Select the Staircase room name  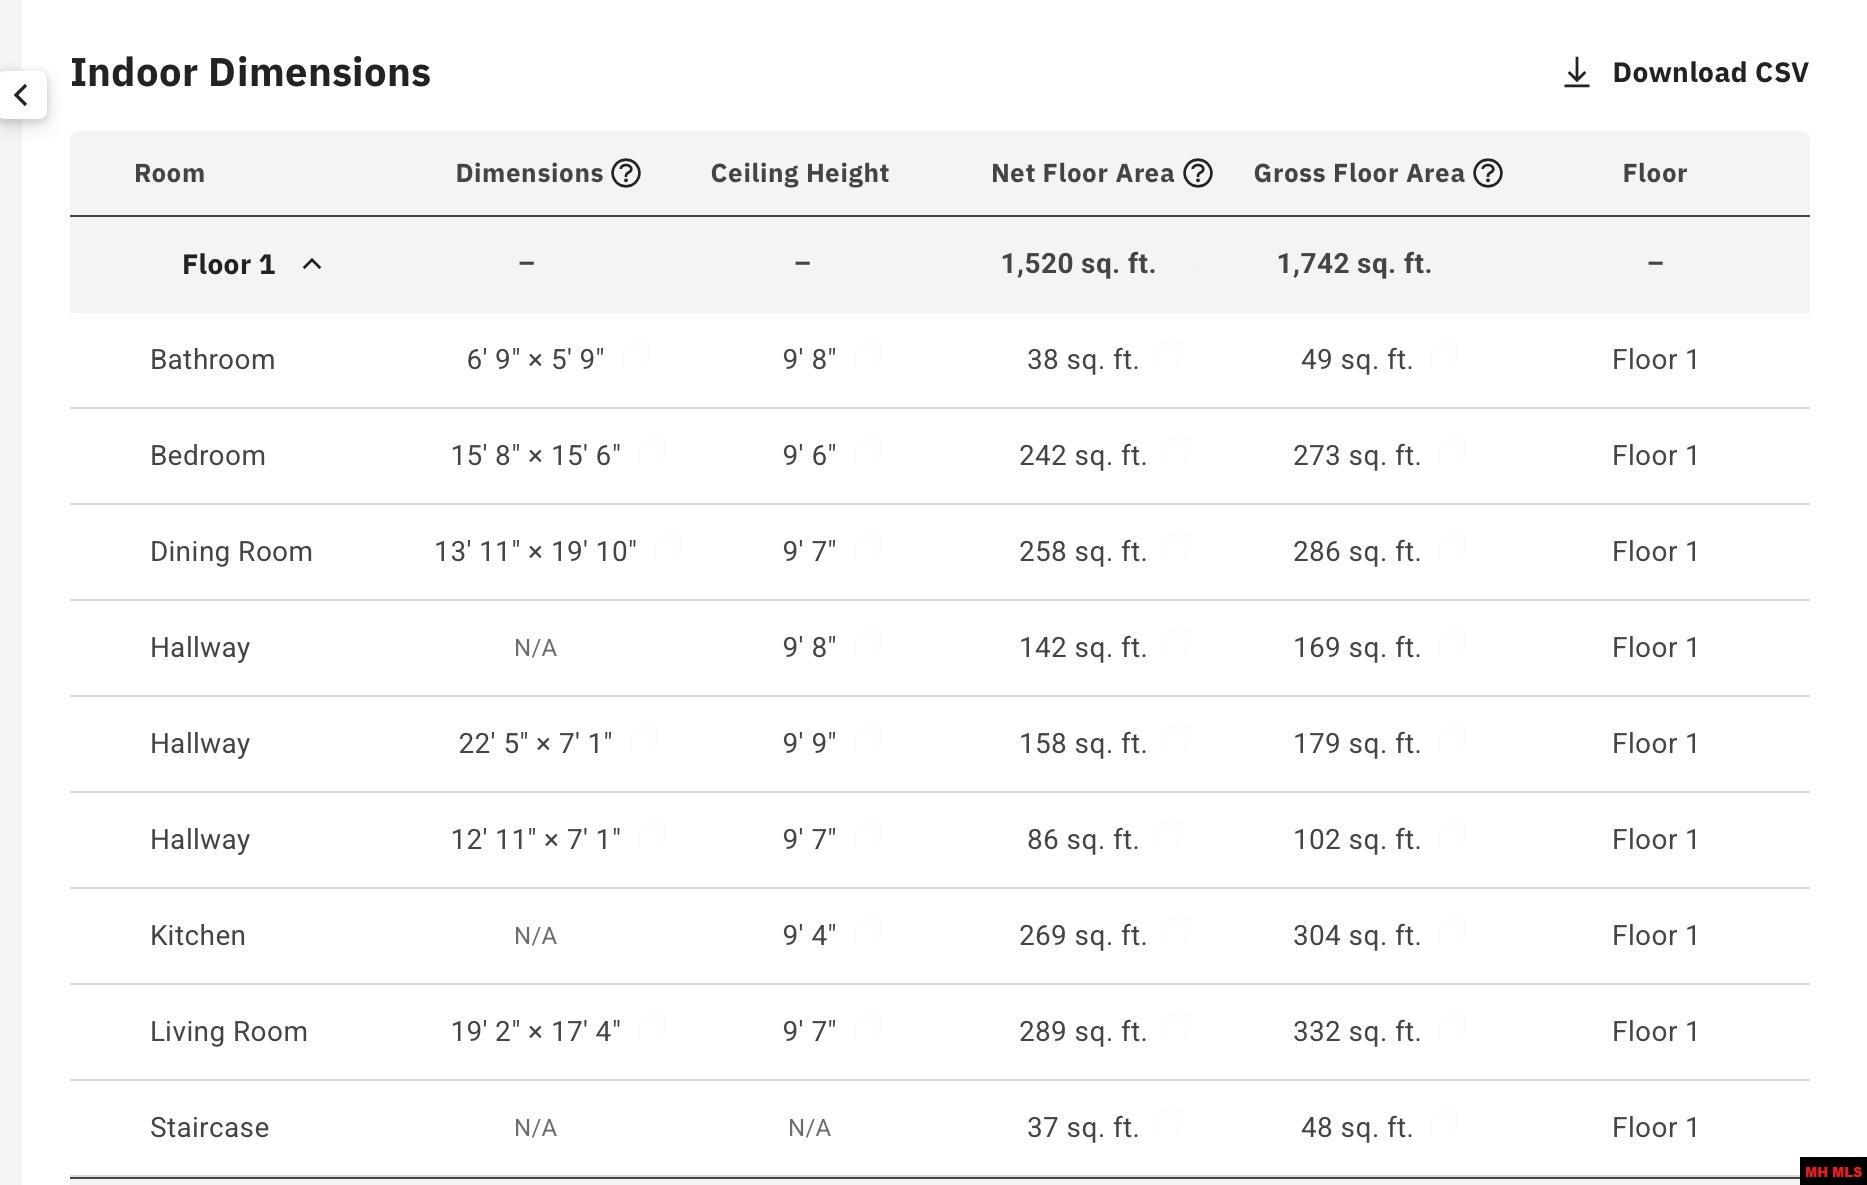pos(210,1128)
